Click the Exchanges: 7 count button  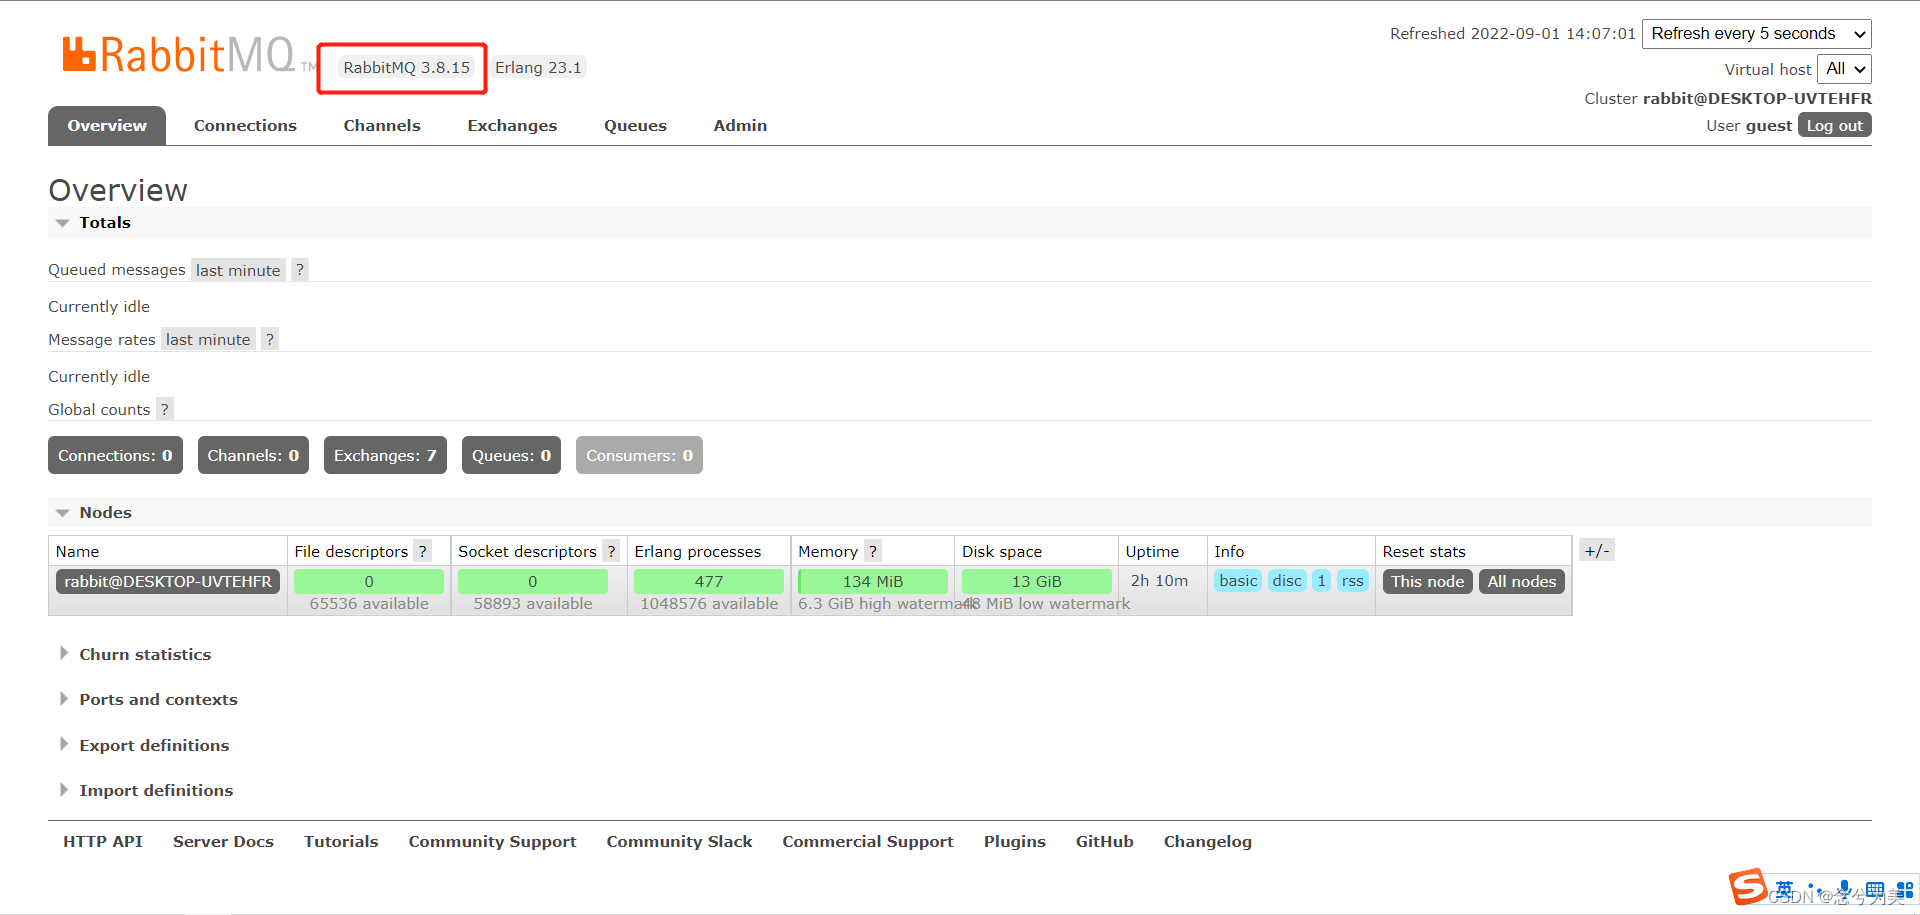coord(385,456)
